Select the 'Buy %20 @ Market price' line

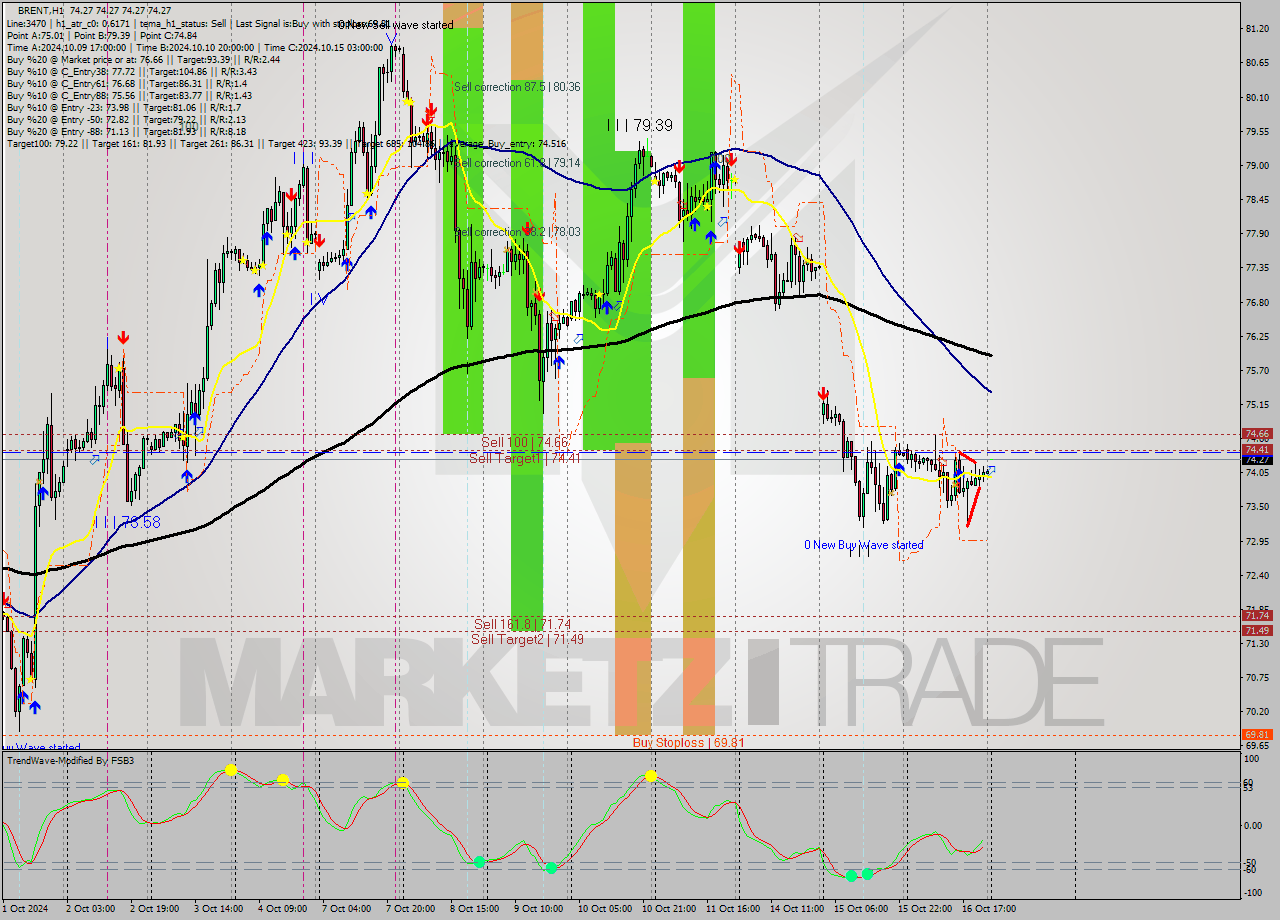pos(143,59)
